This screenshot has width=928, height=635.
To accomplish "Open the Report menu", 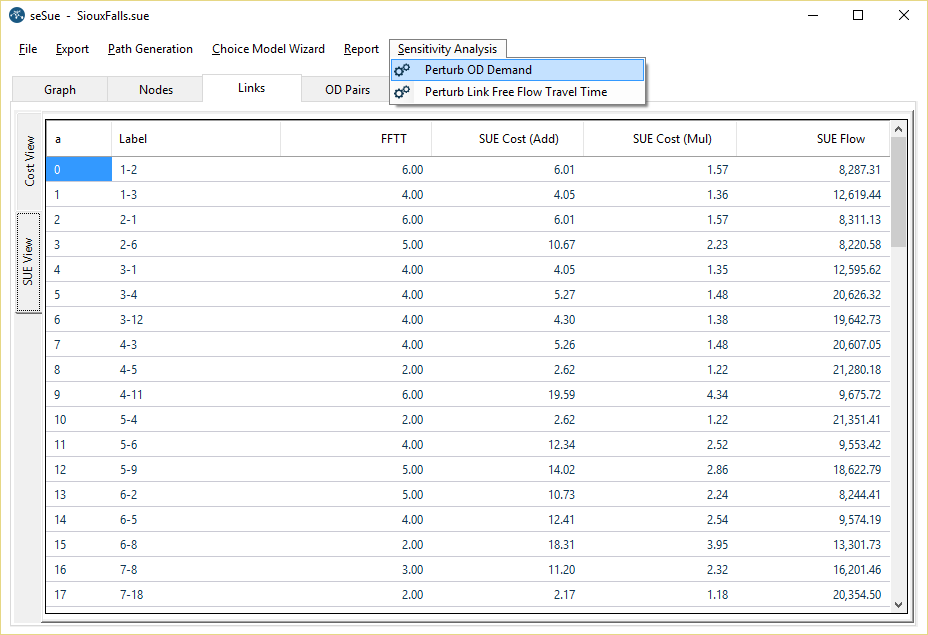I will (x=361, y=49).
